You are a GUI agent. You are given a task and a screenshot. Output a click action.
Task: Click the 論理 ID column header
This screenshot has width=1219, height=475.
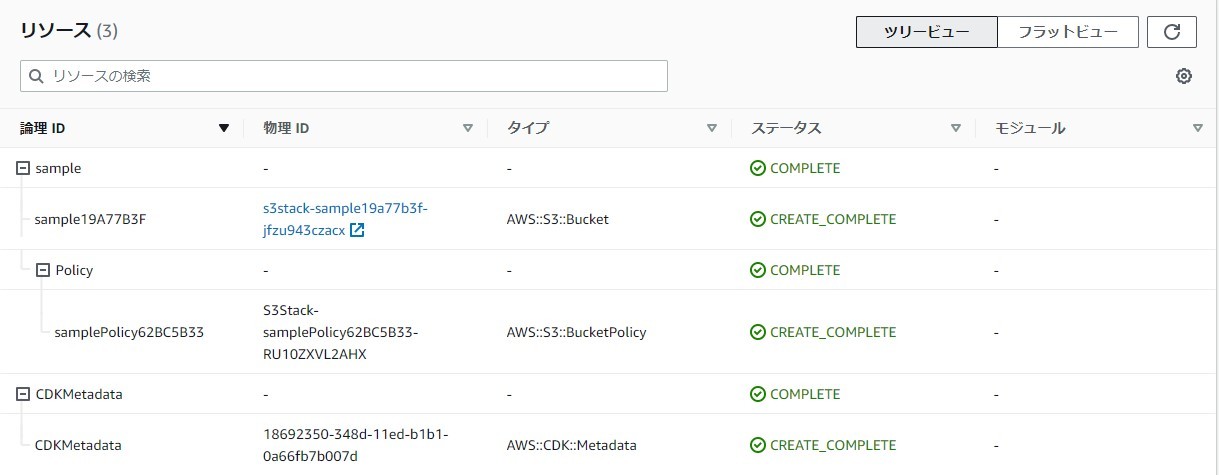[x=43, y=128]
